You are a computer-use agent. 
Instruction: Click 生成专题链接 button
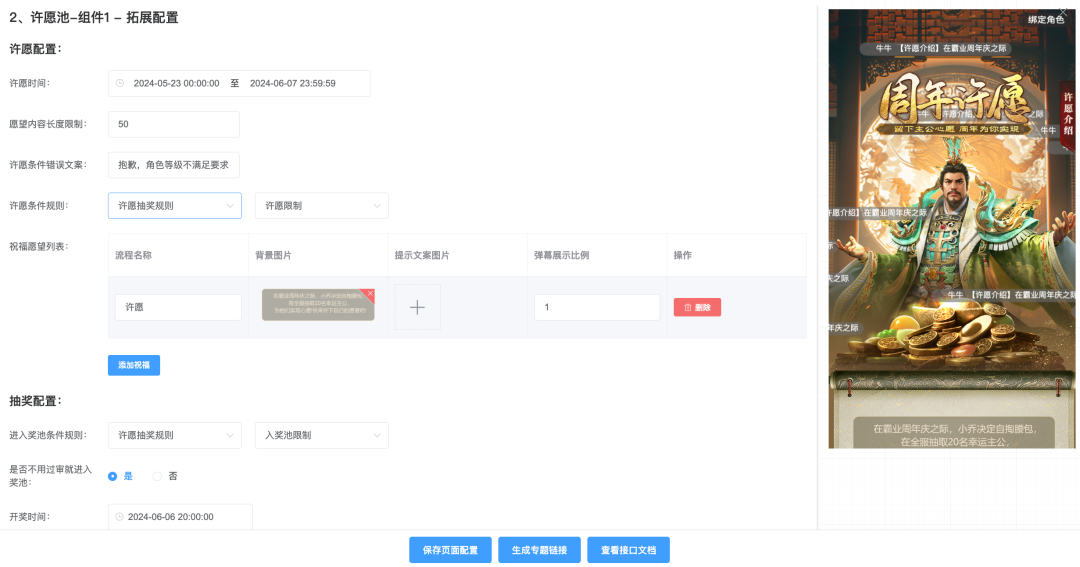(x=539, y=550)
